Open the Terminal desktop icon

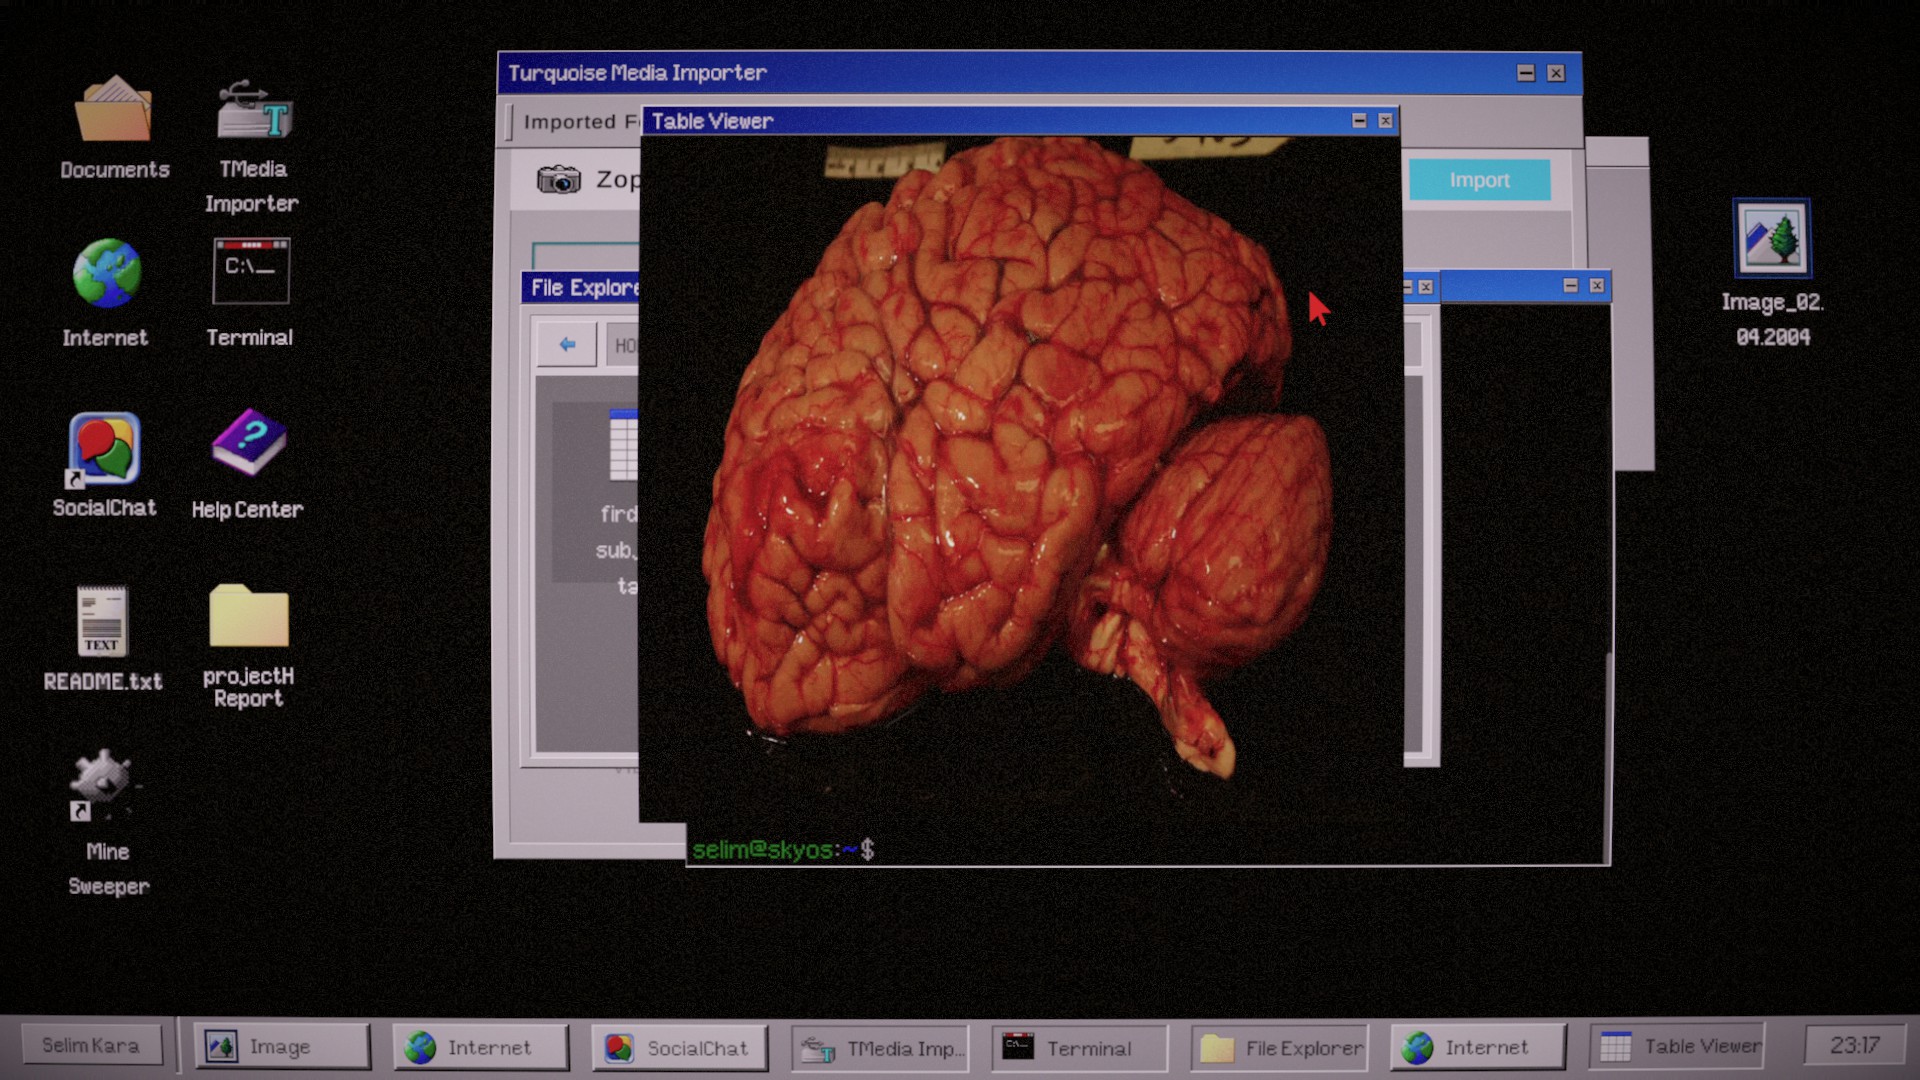coord(250,271)
